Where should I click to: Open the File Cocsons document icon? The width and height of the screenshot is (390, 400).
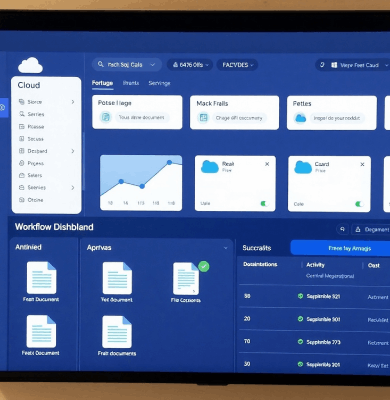point(186,278)
